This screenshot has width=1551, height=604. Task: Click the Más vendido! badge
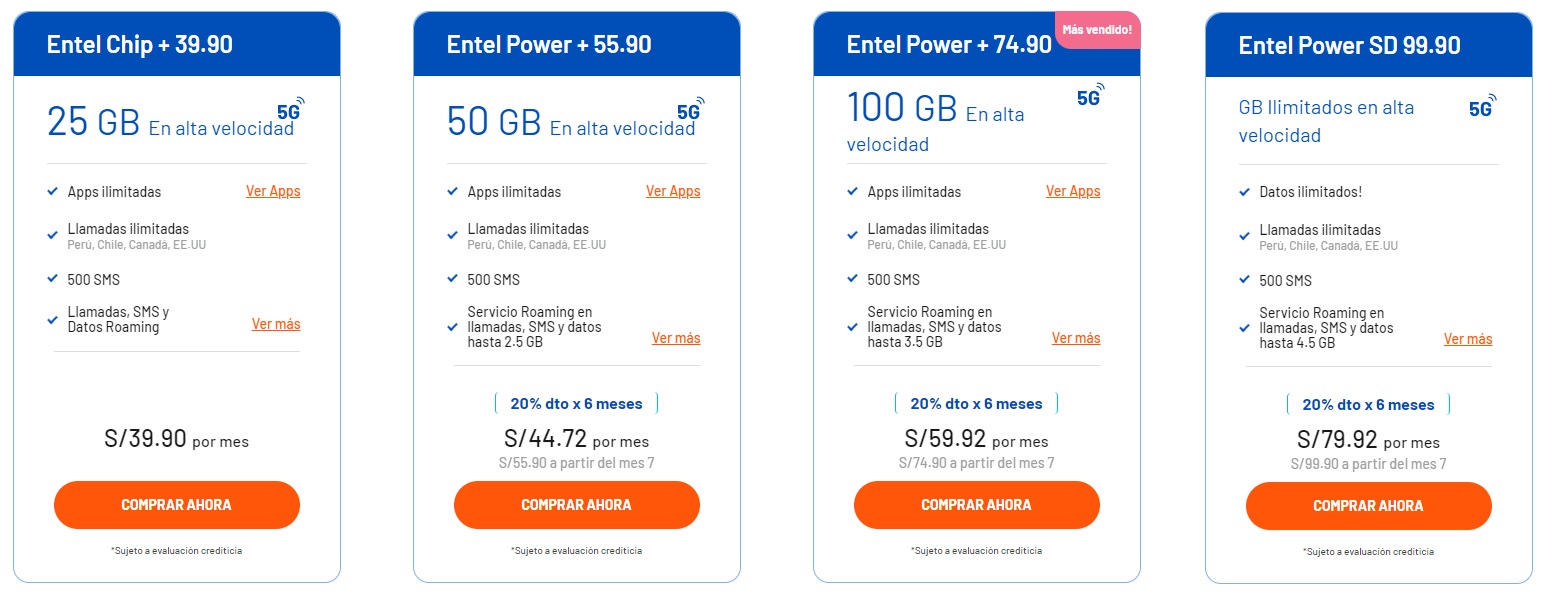pos(1097,30)
